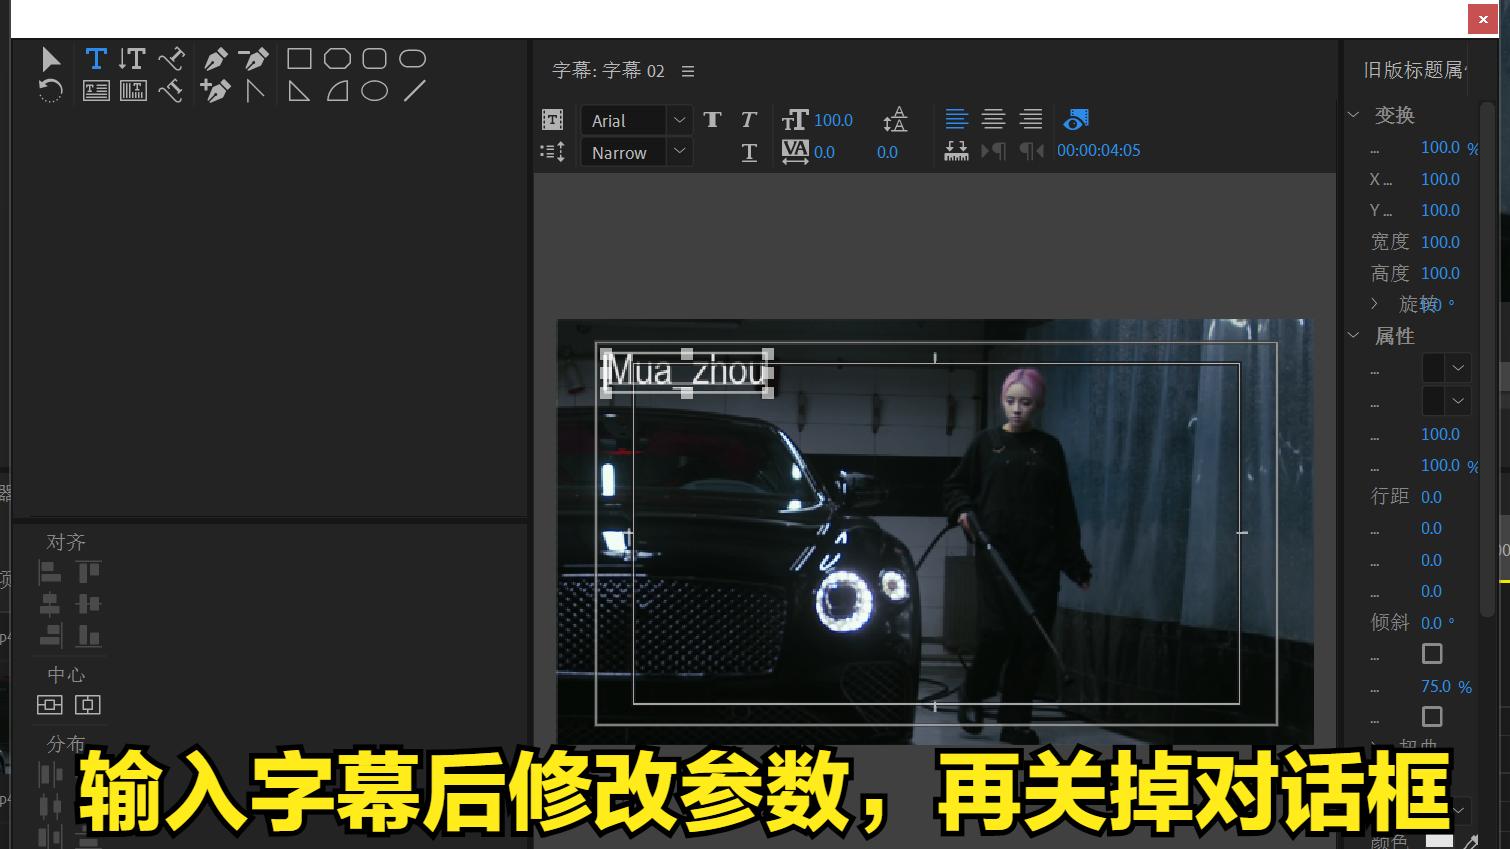
Task: Switch to the 旧版标题属 panel tab
Action: 1414,70
